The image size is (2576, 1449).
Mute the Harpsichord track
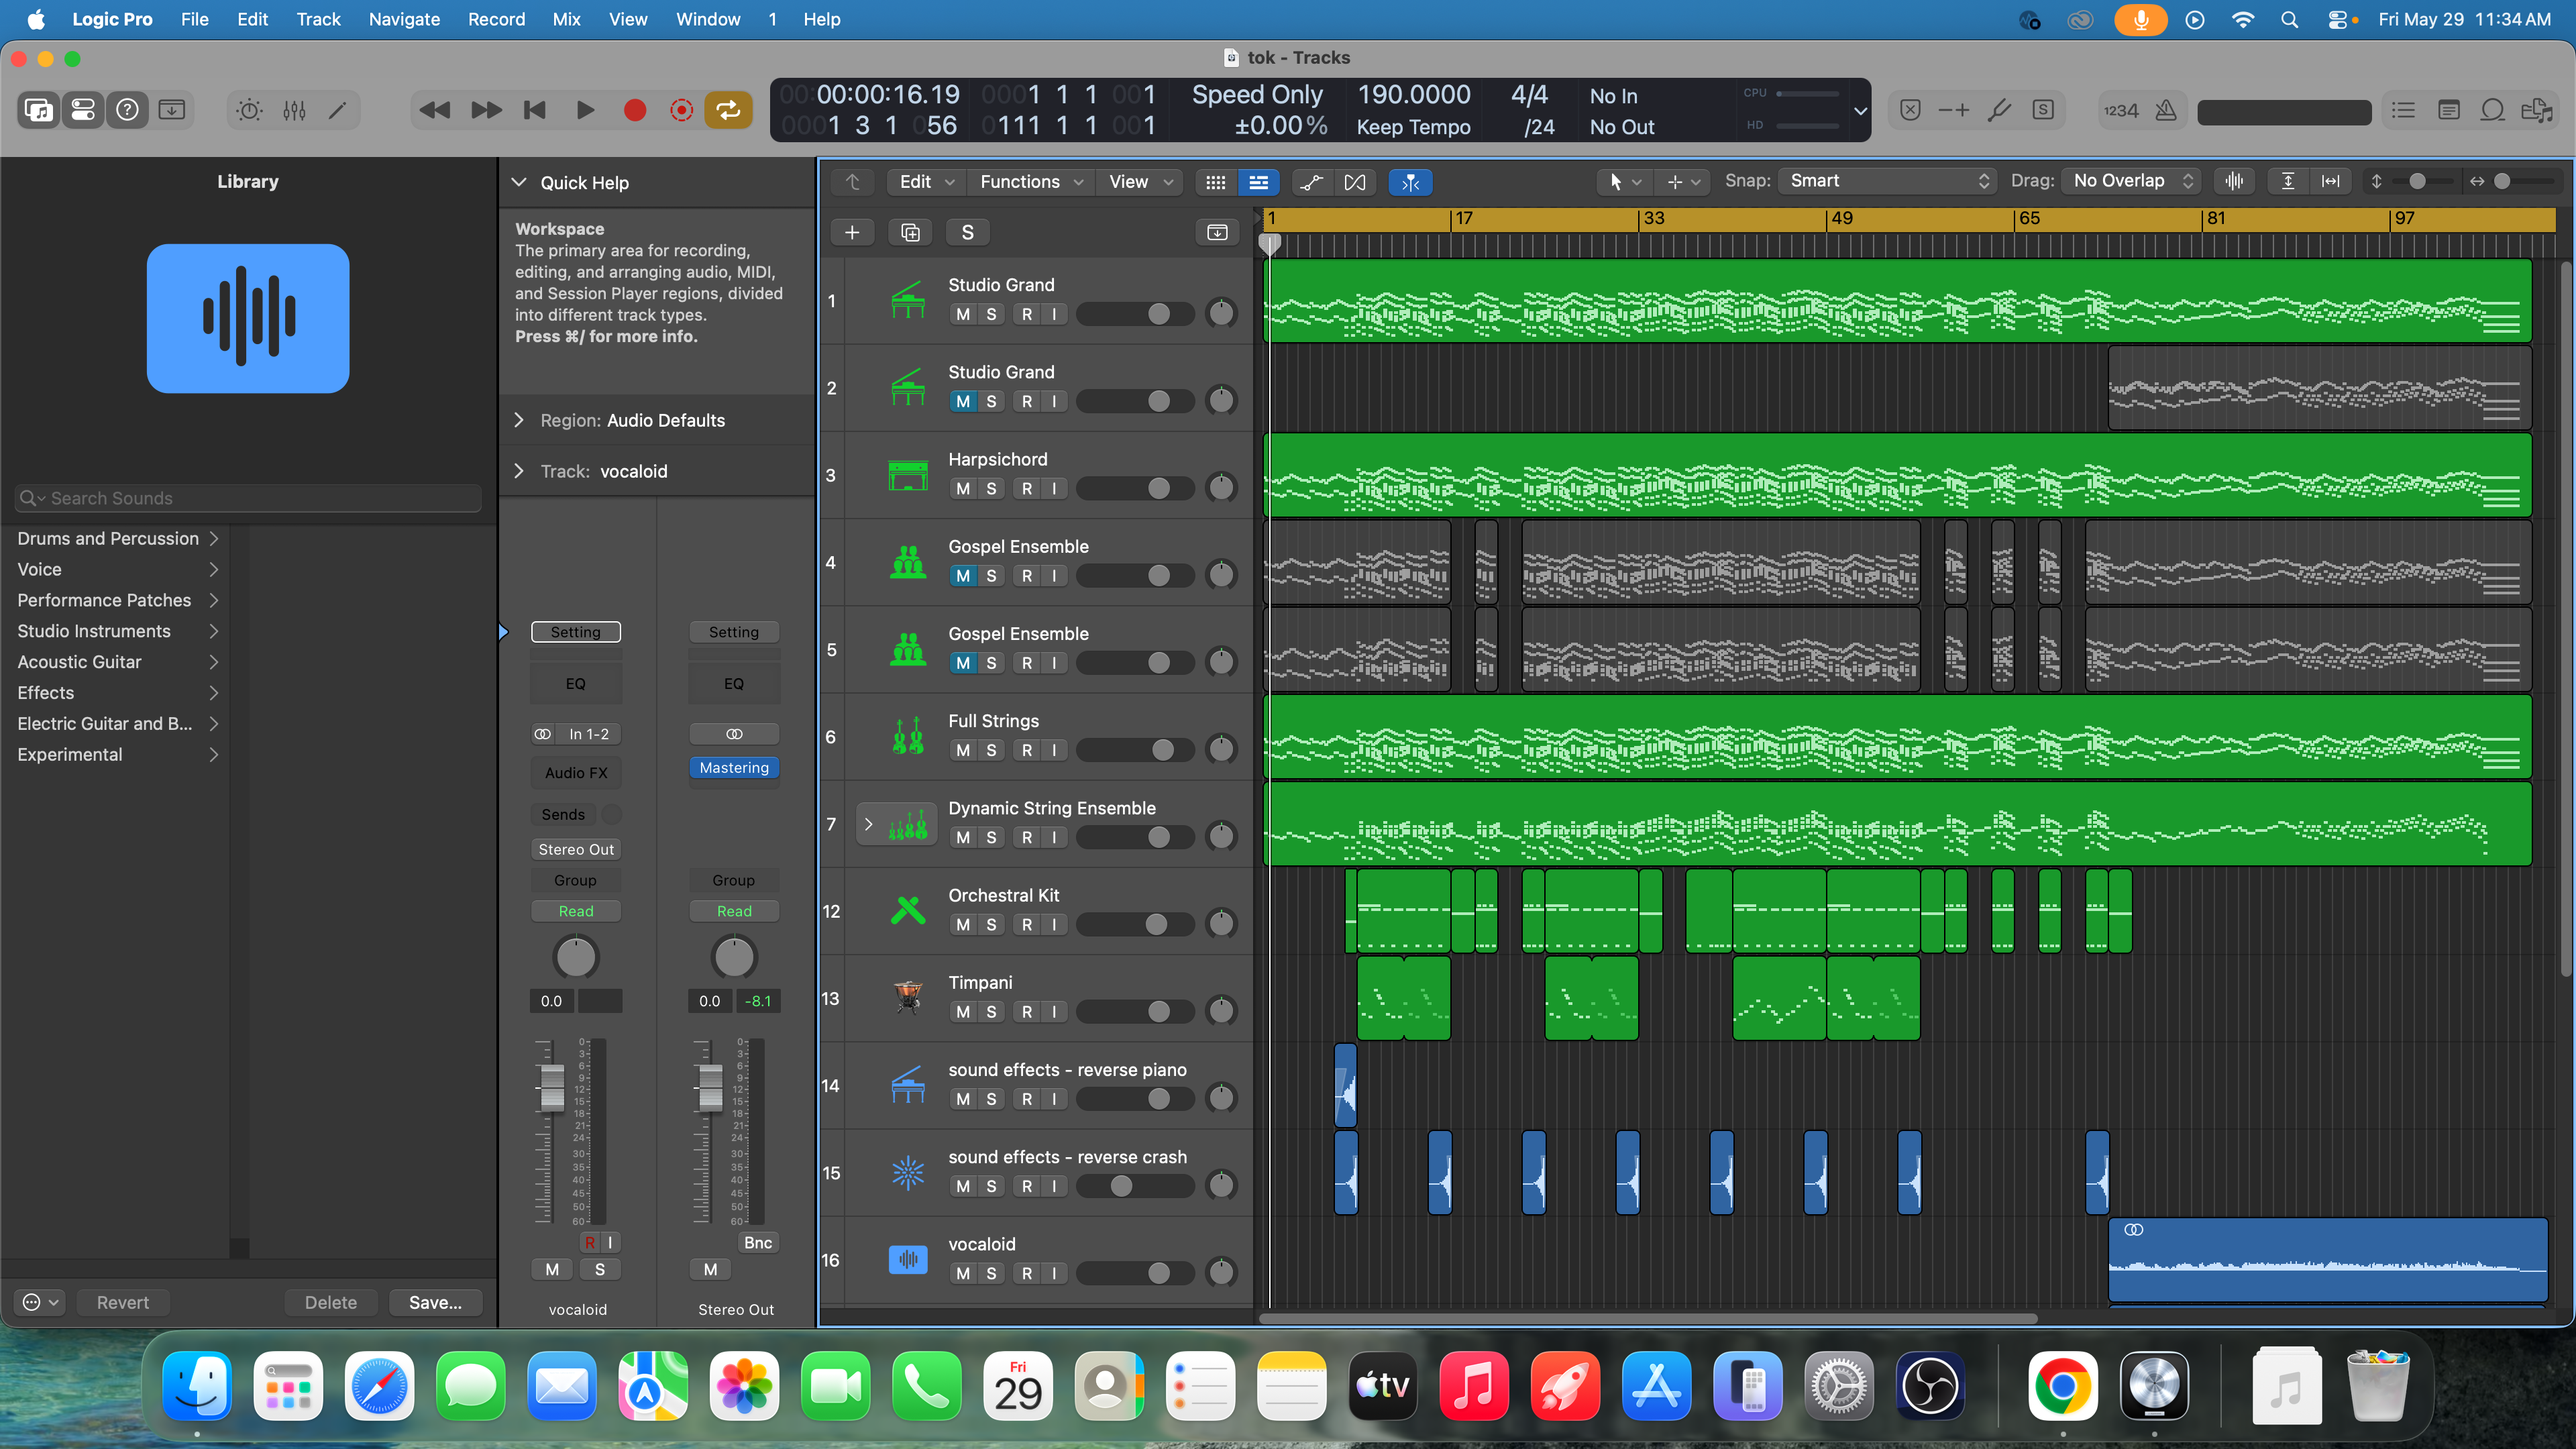tap(963, 488)
